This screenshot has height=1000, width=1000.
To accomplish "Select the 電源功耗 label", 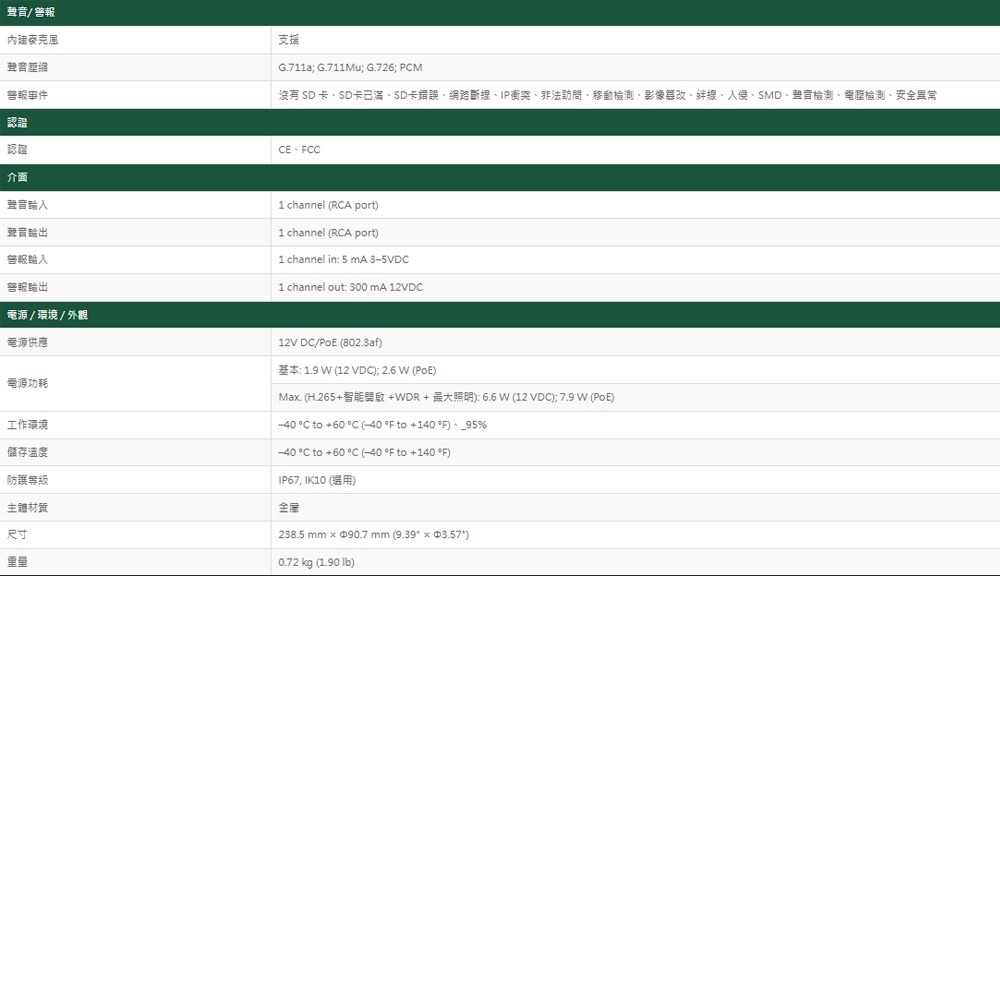I will (x=27, y=383).
